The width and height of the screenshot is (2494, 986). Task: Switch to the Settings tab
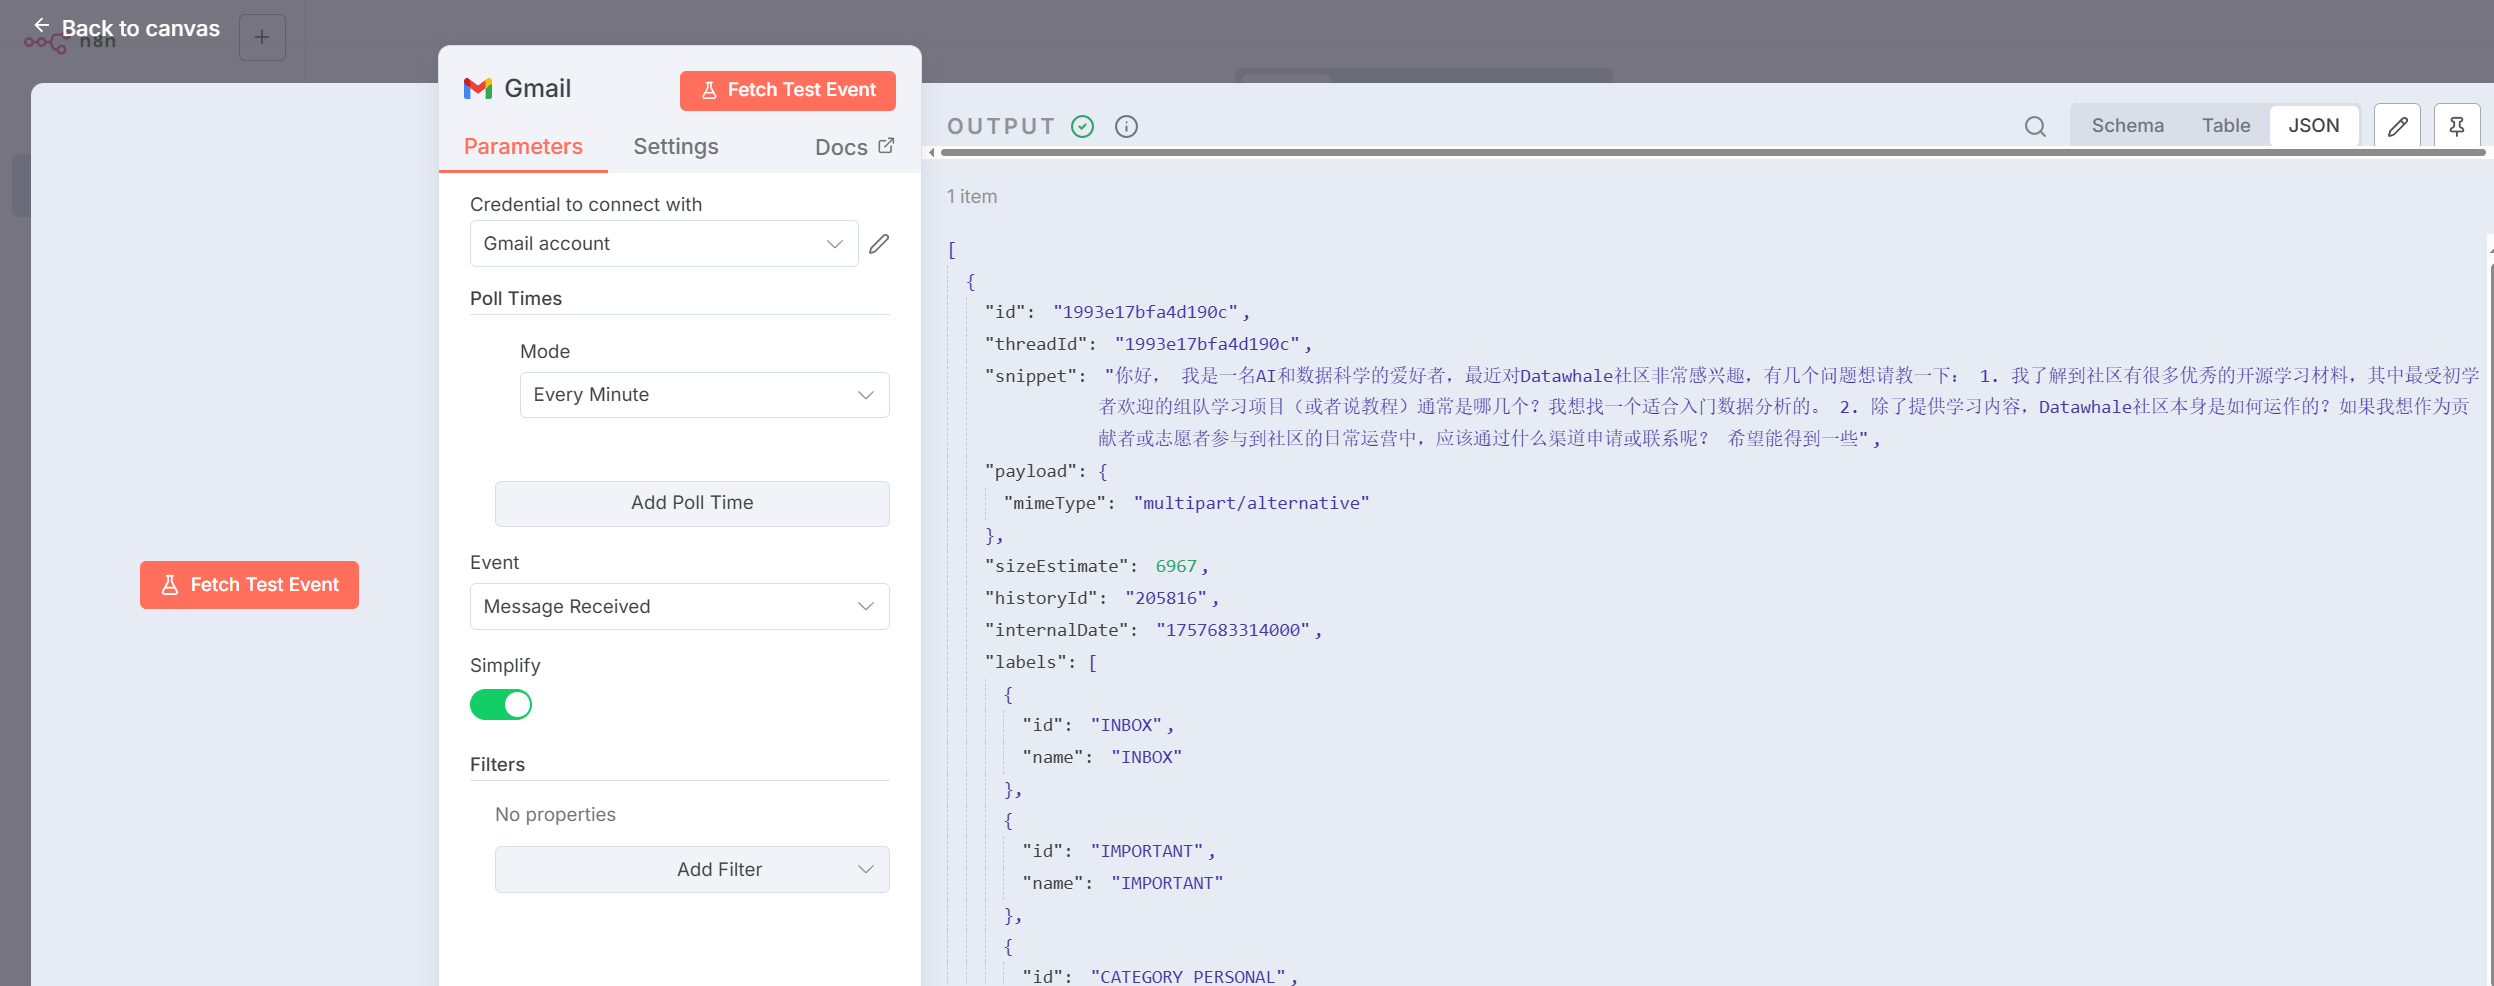click(676, 147)
